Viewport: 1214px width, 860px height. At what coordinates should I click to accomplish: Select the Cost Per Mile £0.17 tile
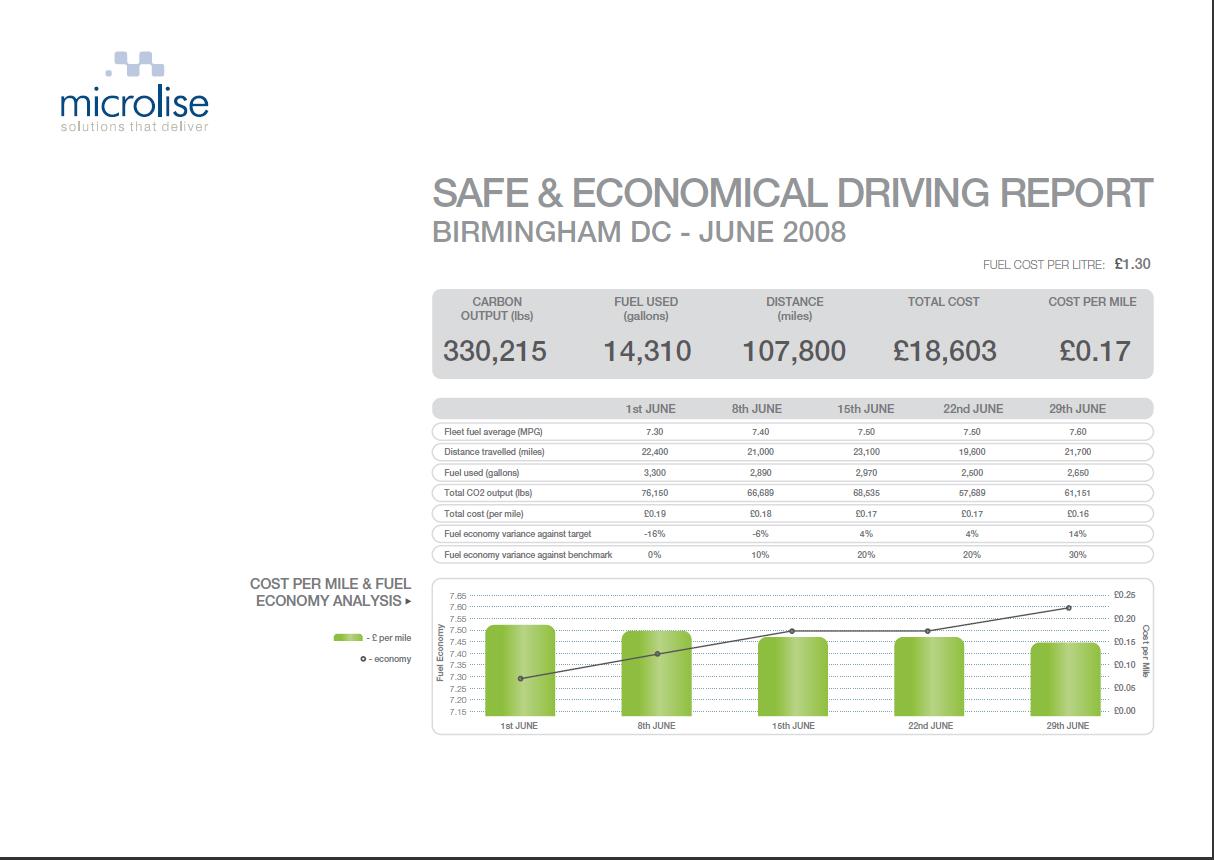click(1090, 351)
